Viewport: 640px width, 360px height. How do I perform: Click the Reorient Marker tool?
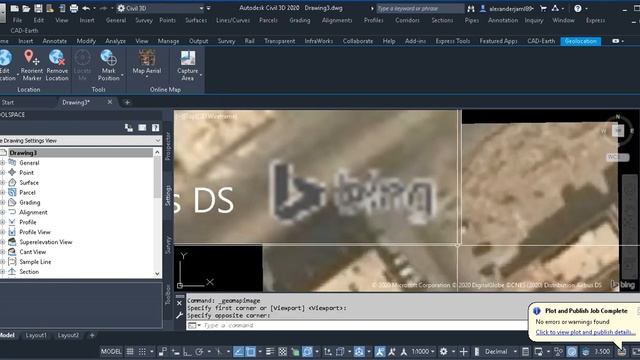coord(32,66)
